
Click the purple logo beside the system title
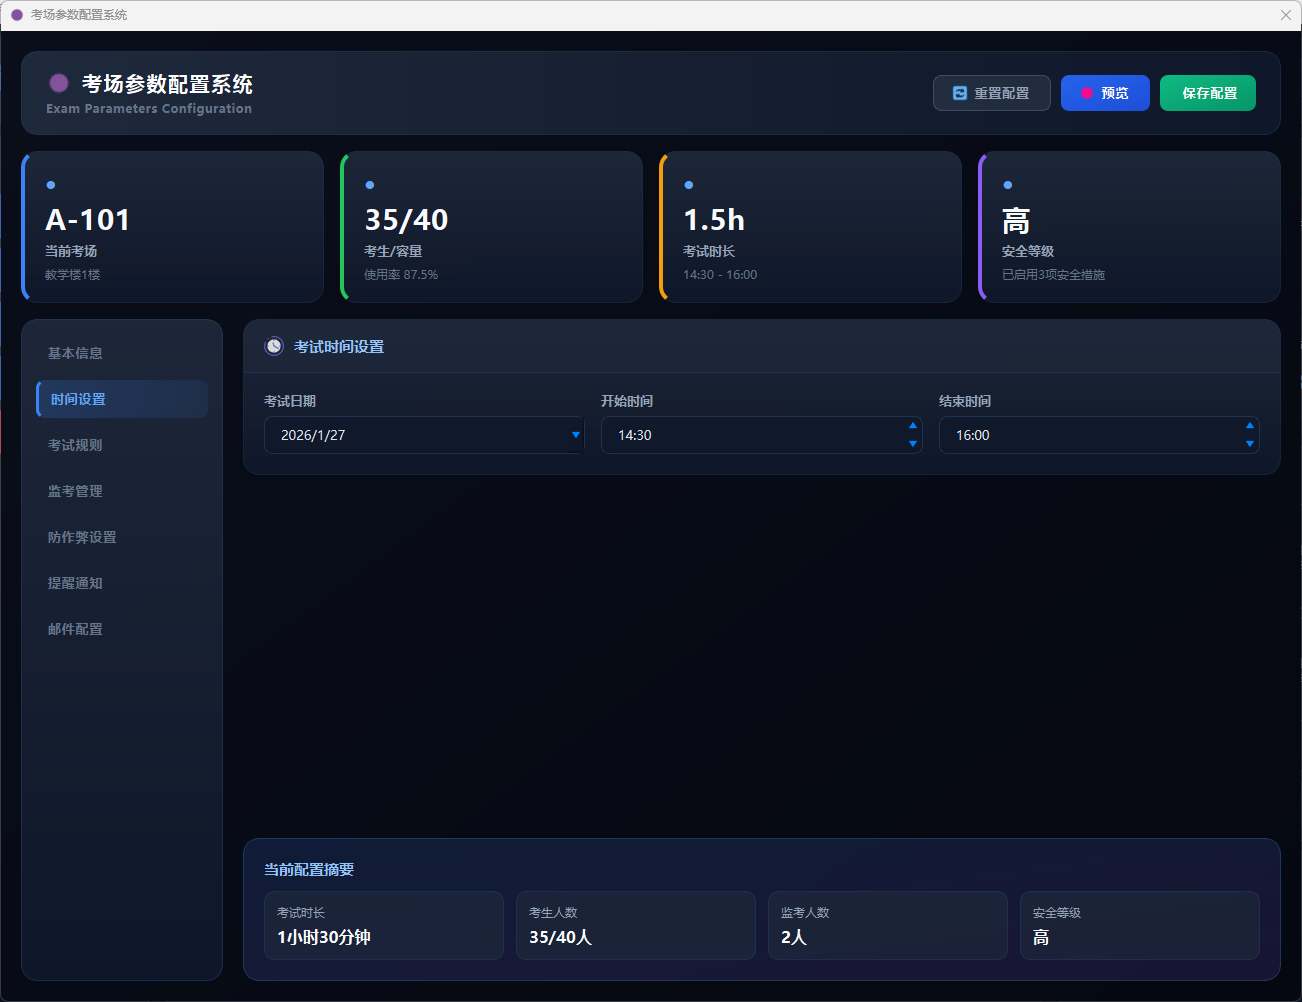(59, 83)
